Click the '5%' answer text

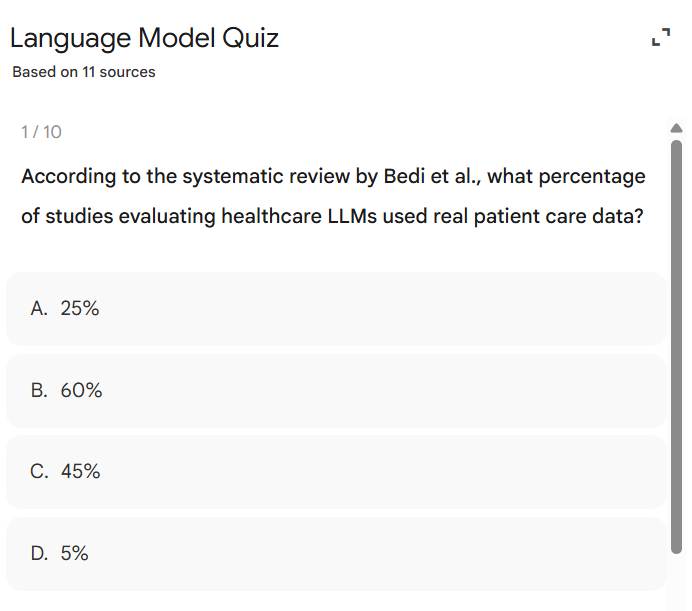click(75, 553)
